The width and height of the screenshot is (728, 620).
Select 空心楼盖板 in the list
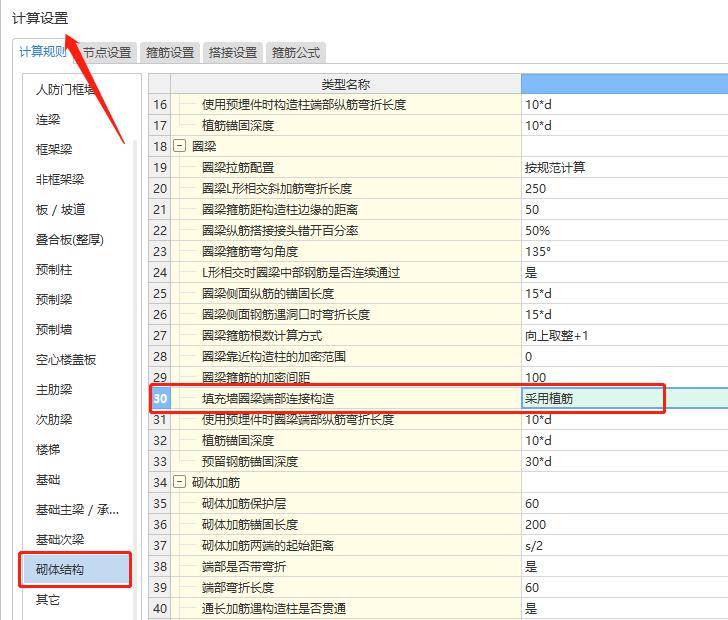click(66, 360)
